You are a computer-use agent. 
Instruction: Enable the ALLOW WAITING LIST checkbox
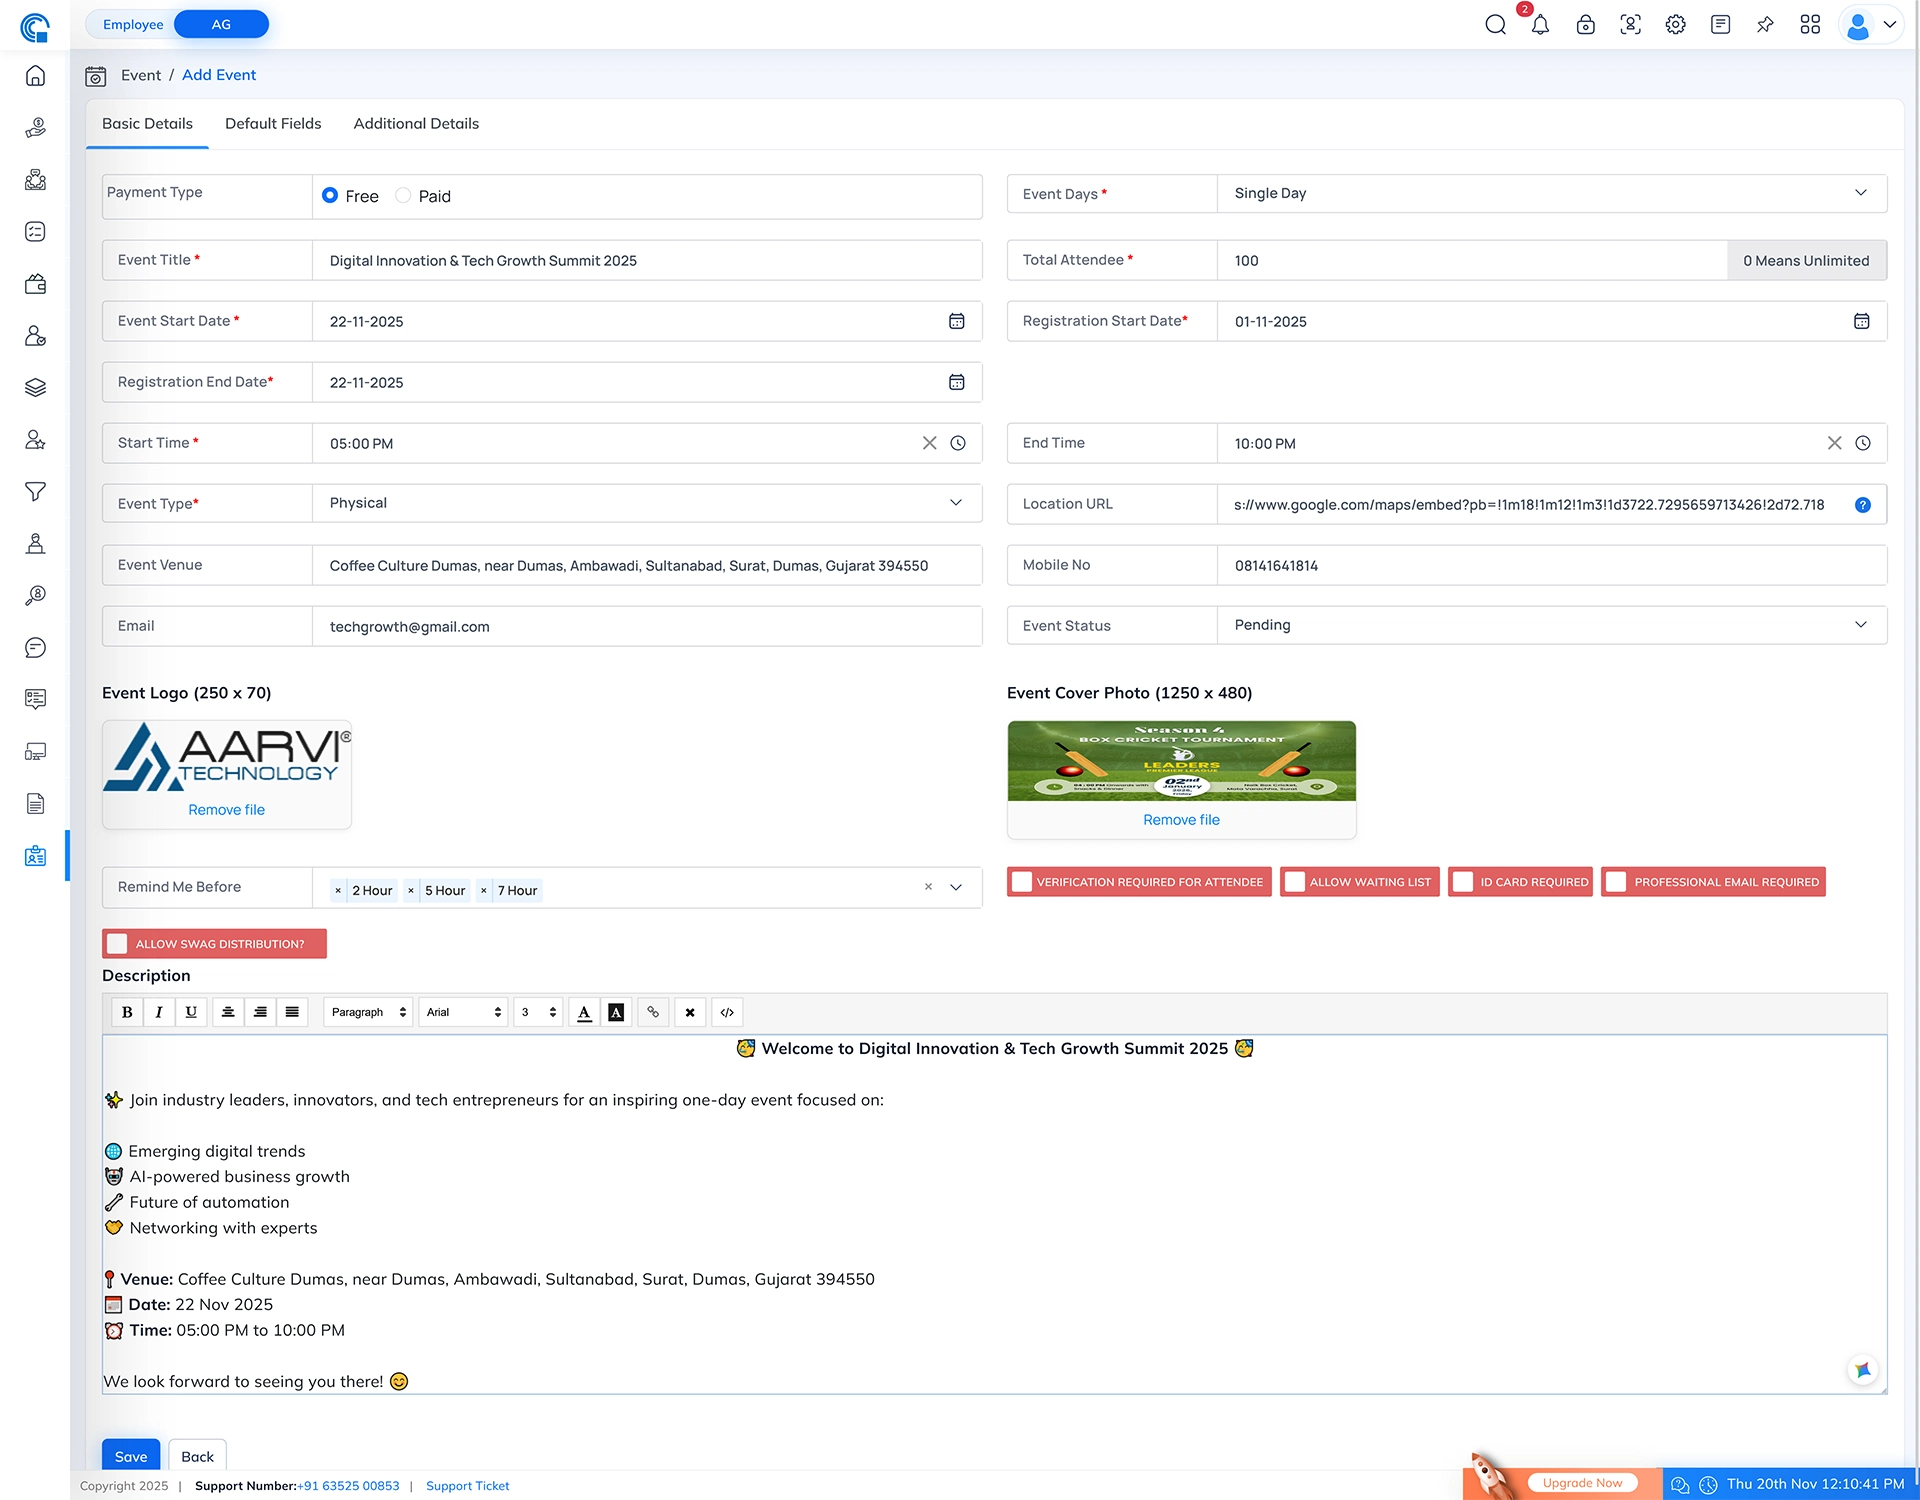point(1295,881)
